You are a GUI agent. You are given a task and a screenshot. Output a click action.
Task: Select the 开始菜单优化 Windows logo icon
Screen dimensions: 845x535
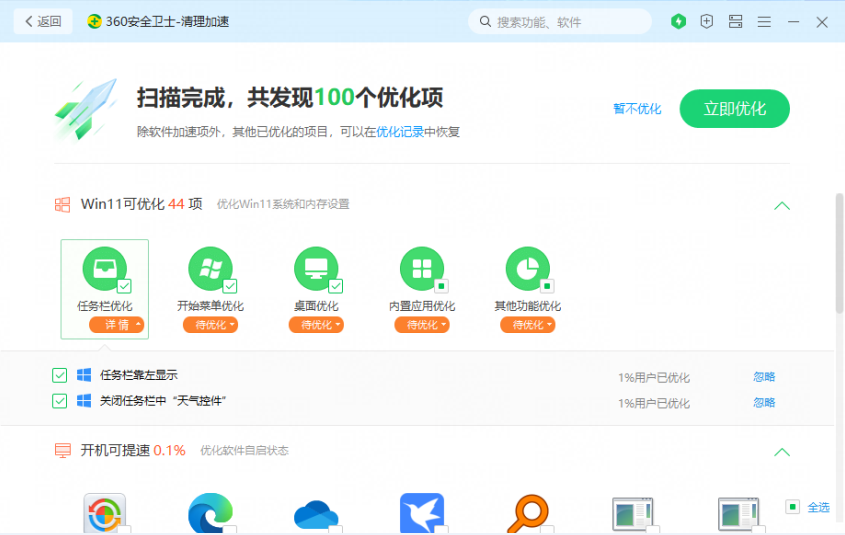coord(210,269)
